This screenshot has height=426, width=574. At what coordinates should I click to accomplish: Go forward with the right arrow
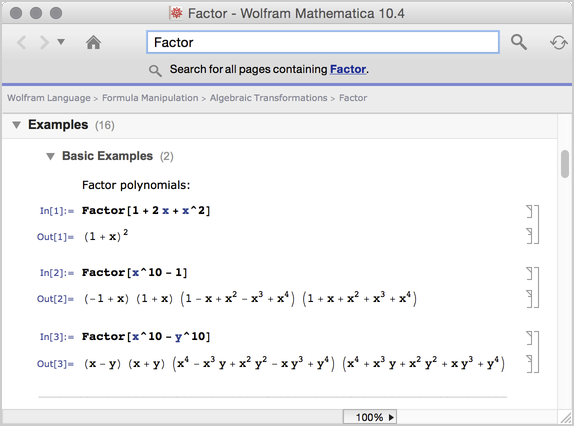[x=44, y=42]
